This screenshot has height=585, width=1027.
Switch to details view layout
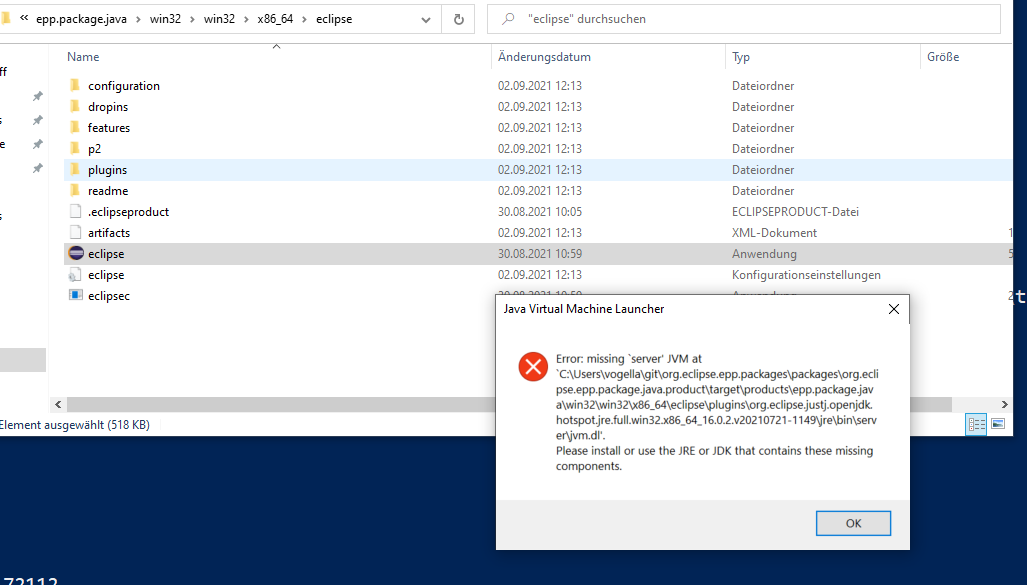tap(976, 425)
